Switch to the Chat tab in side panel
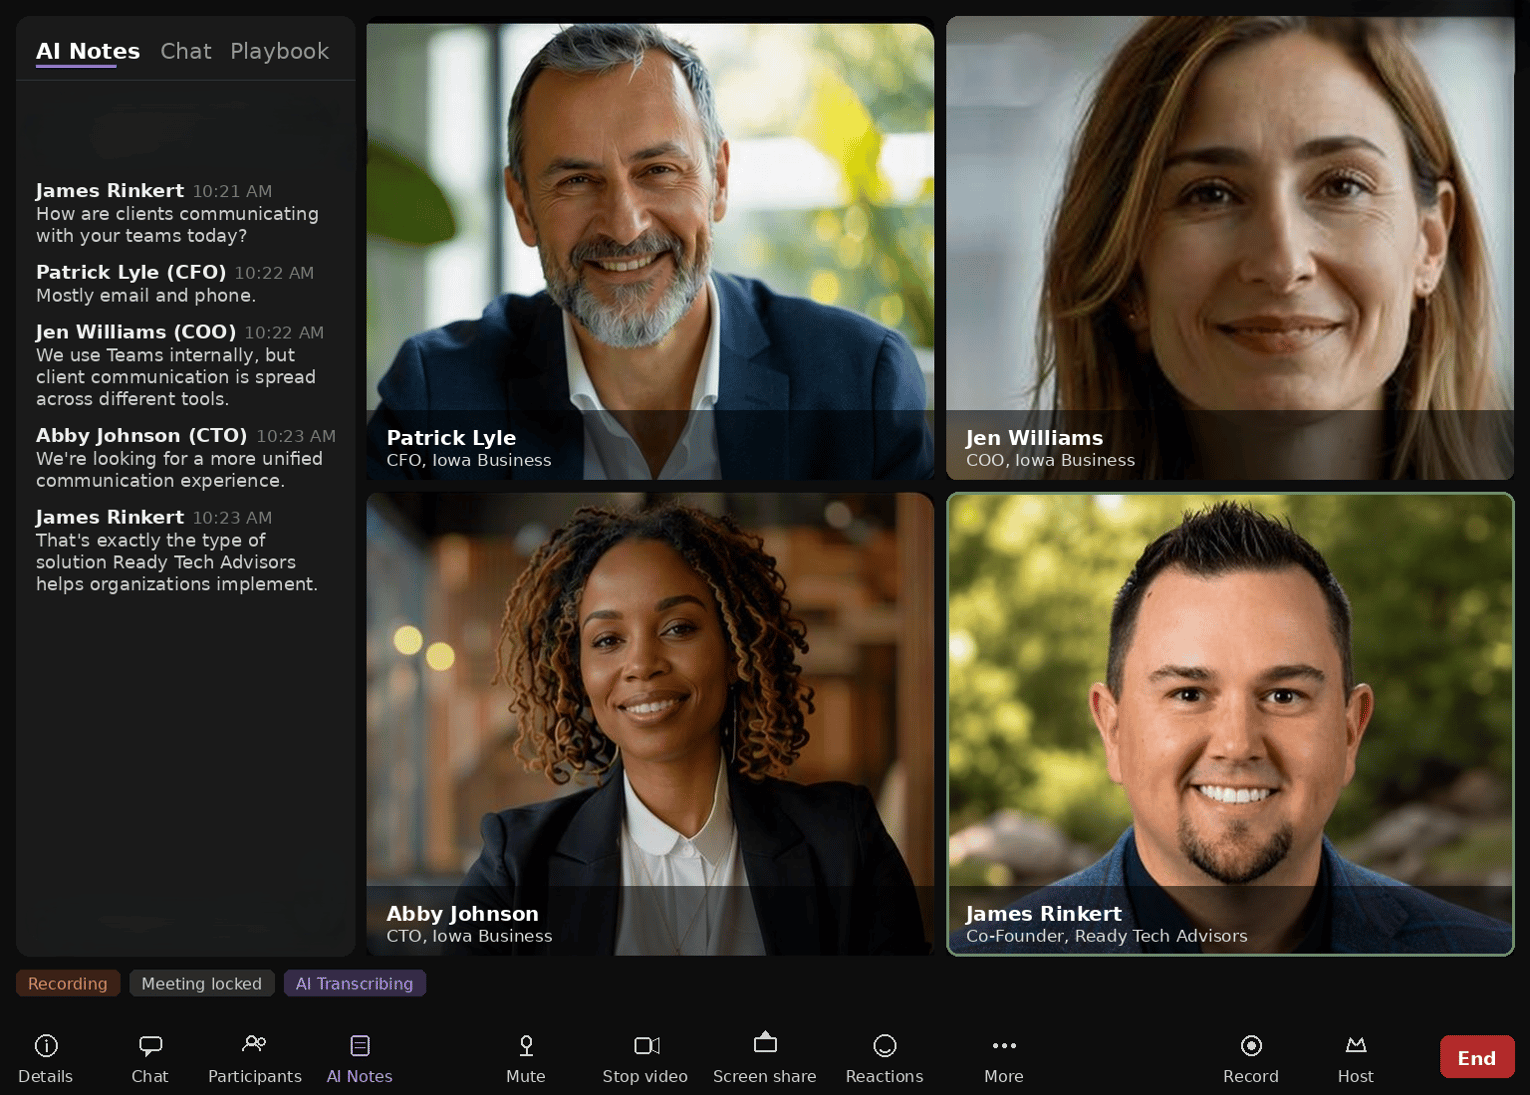This screenshot has height=1095, width=1530. [186, 51]
